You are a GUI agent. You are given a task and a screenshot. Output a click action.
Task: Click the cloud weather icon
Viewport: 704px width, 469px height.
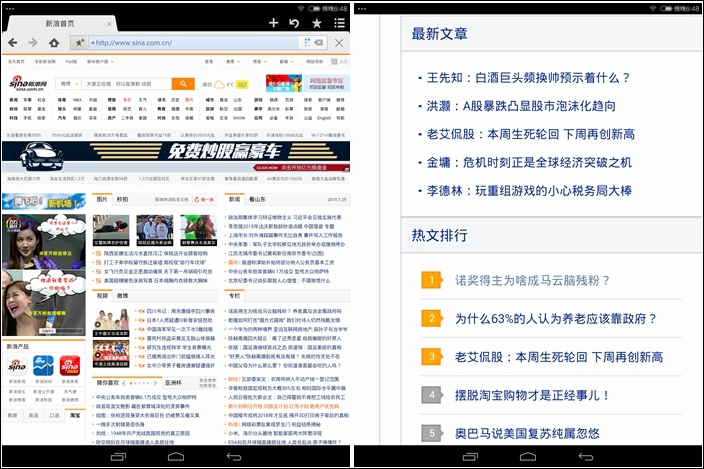(x=219, y=84)
